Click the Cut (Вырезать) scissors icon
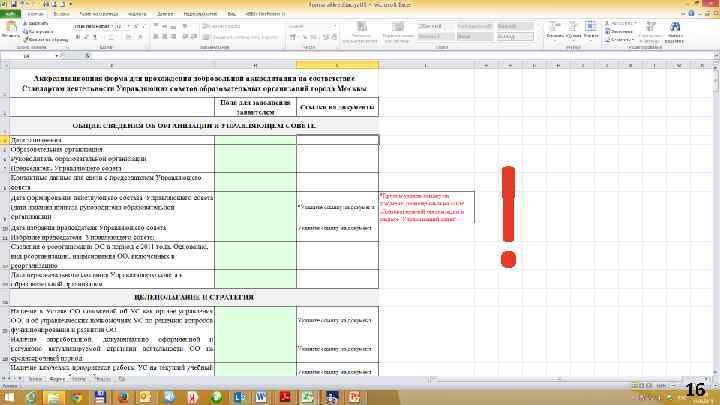This screenshot has width=720, height=405. (x=26, y=23)
